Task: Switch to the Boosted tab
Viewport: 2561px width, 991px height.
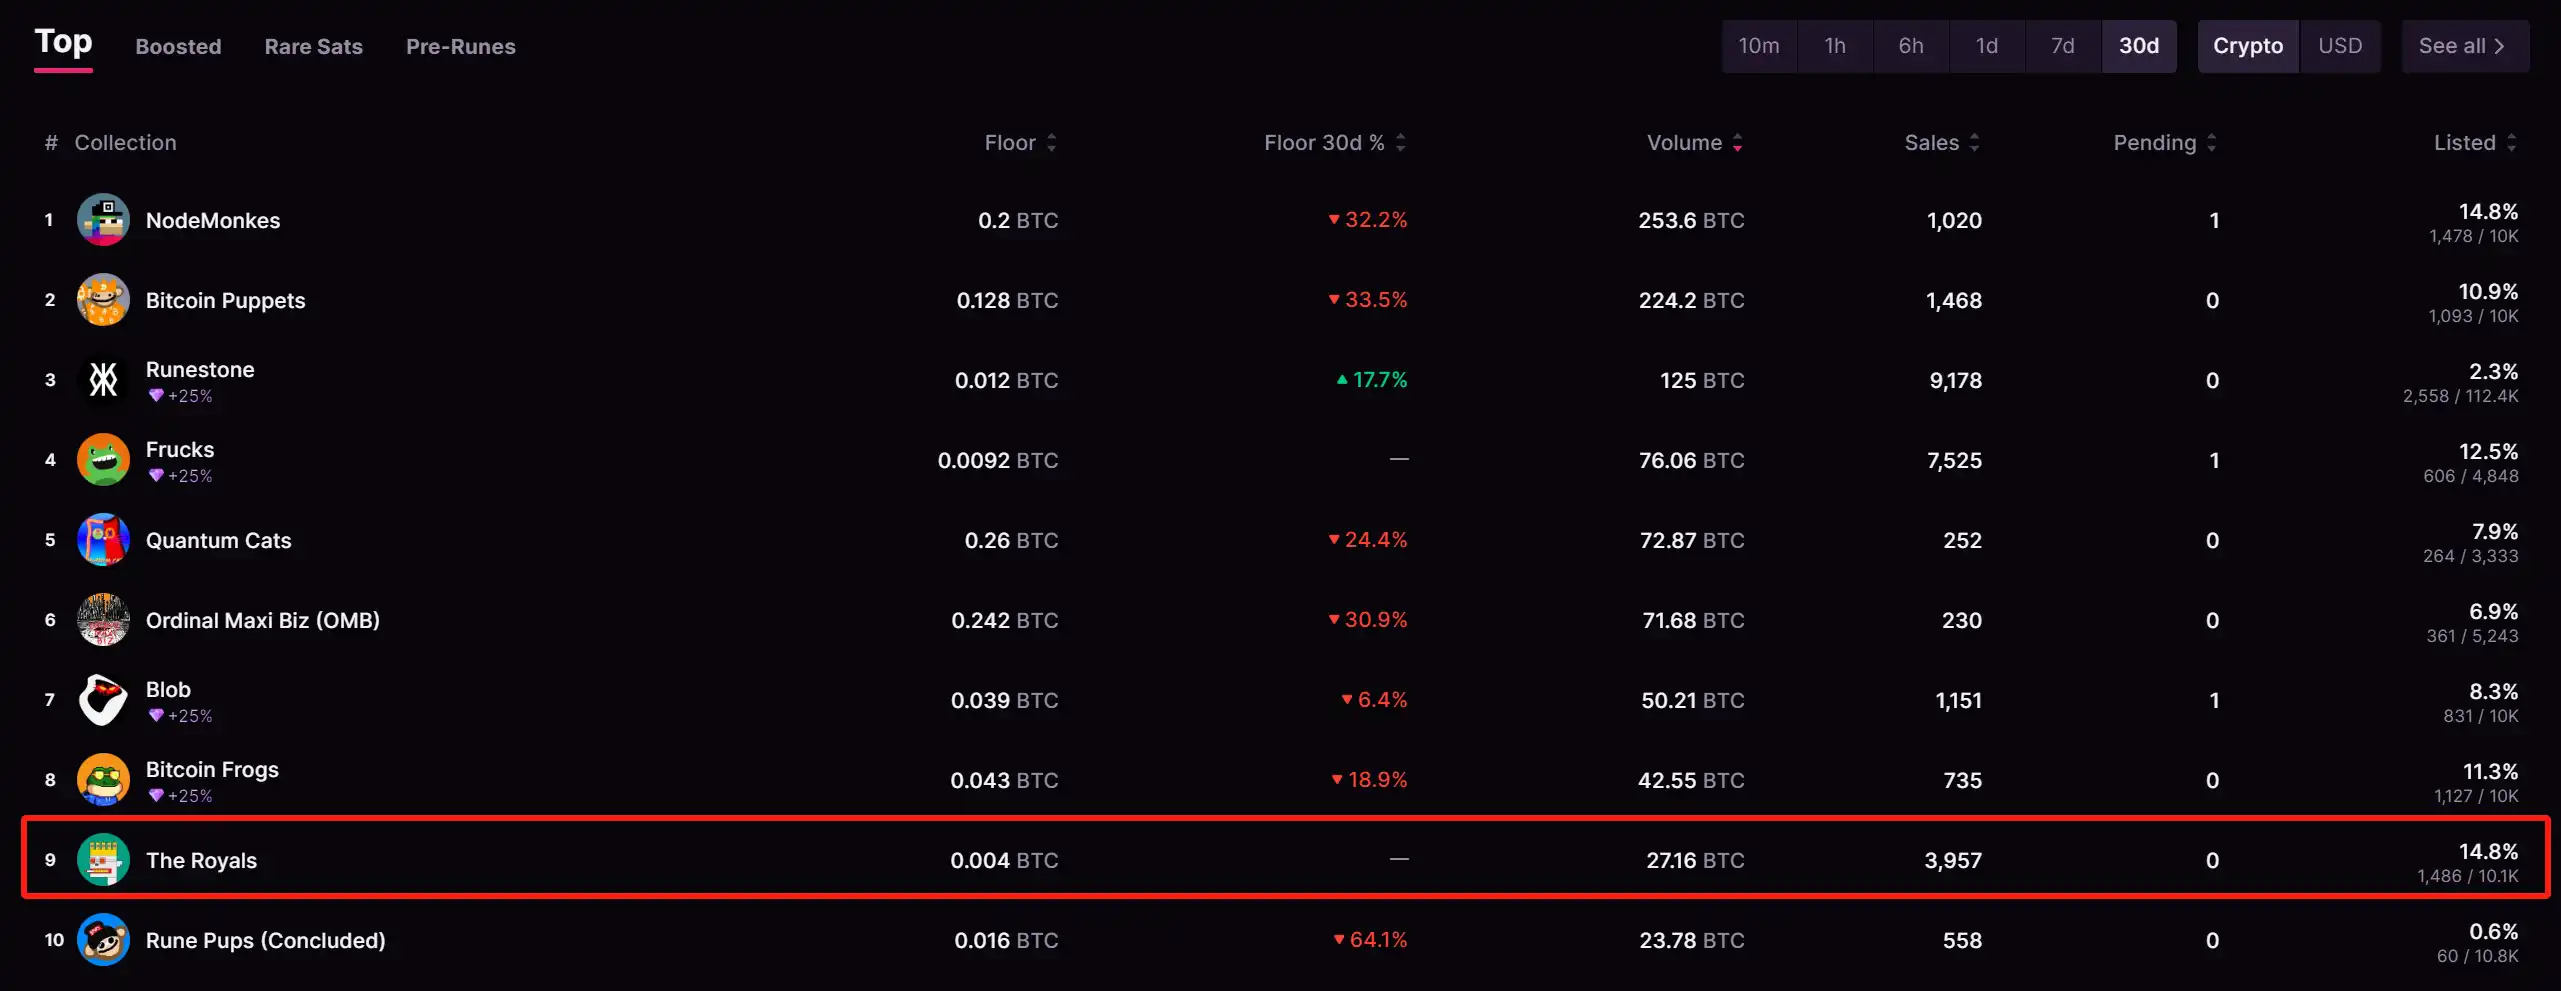Action: click(x=178, y=47)
